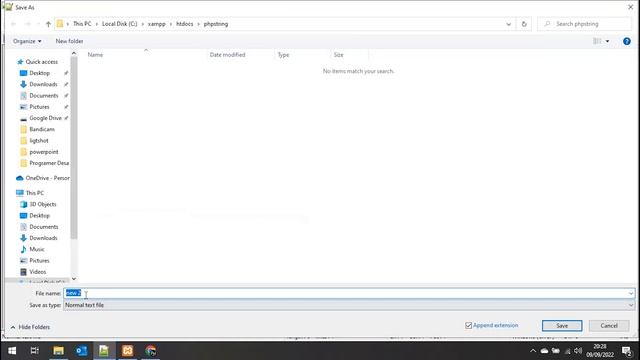
Task: Click the Search phpstring box
Action: coord(584,24)
